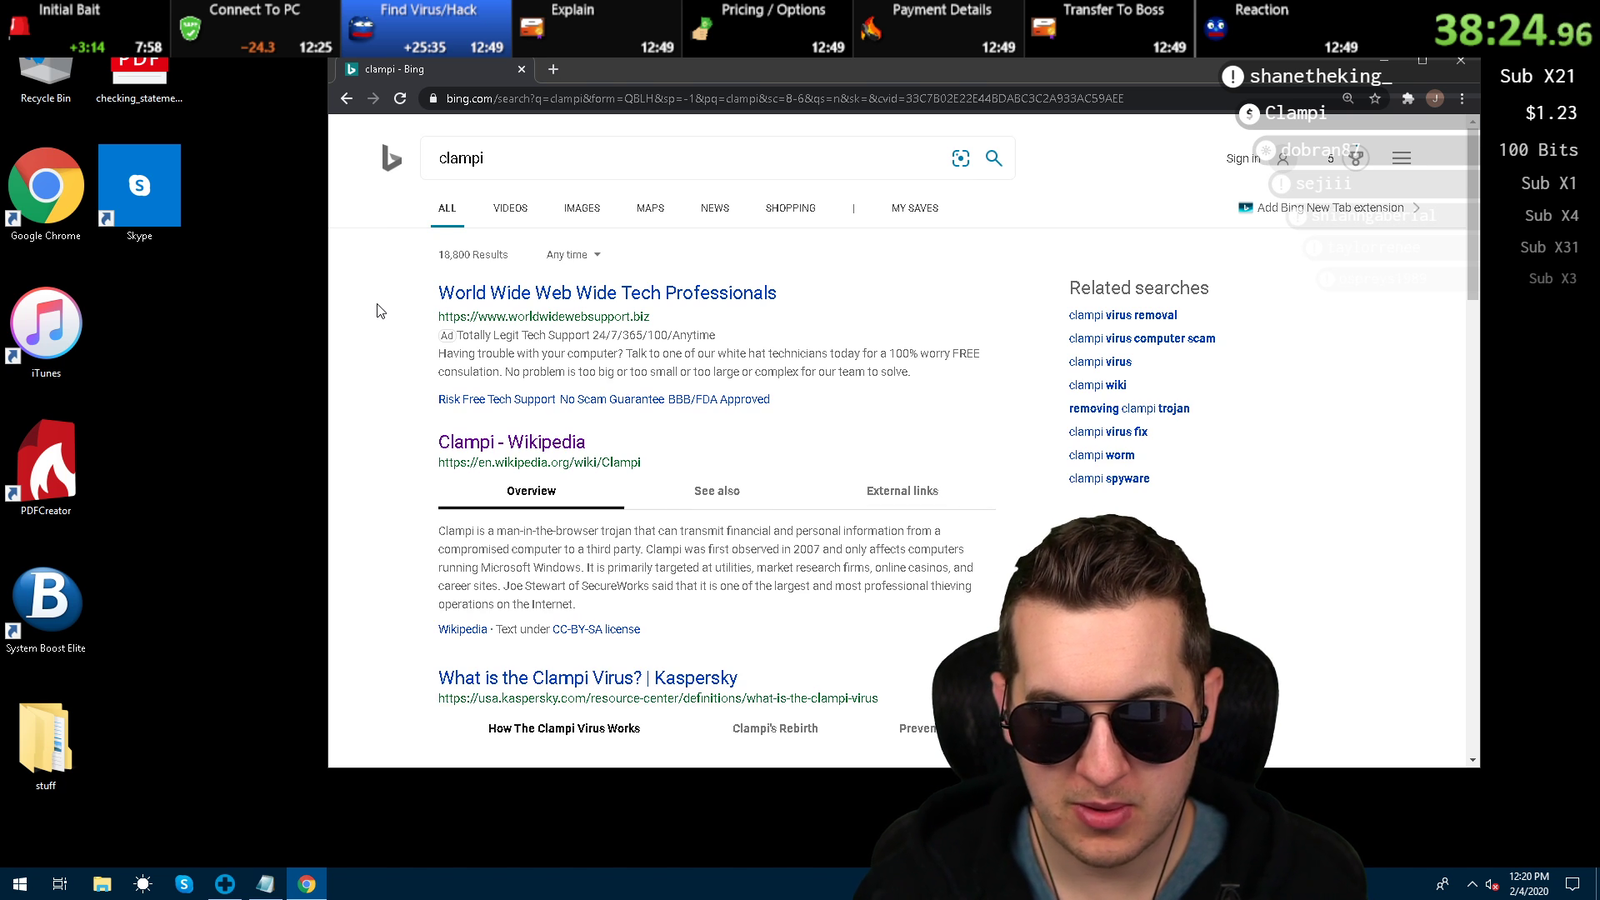Open the Clampi - Wikipedia result
Image resolution: width=1600 pixels, height=900 pixels.
[x=511, y=442]
